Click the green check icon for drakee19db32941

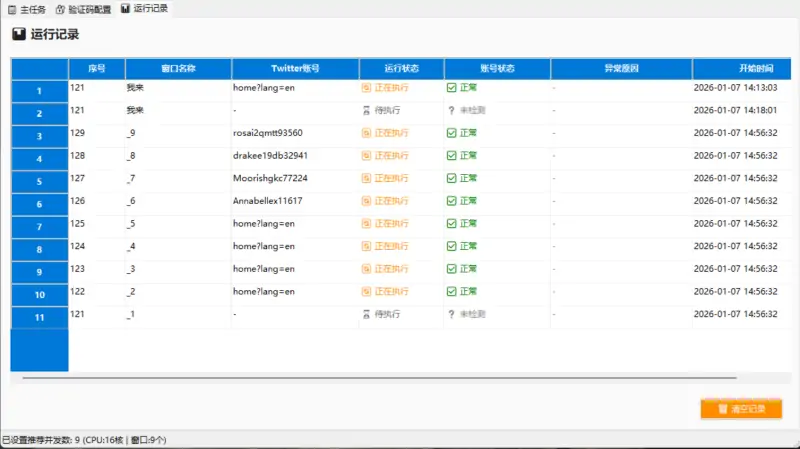452,156
